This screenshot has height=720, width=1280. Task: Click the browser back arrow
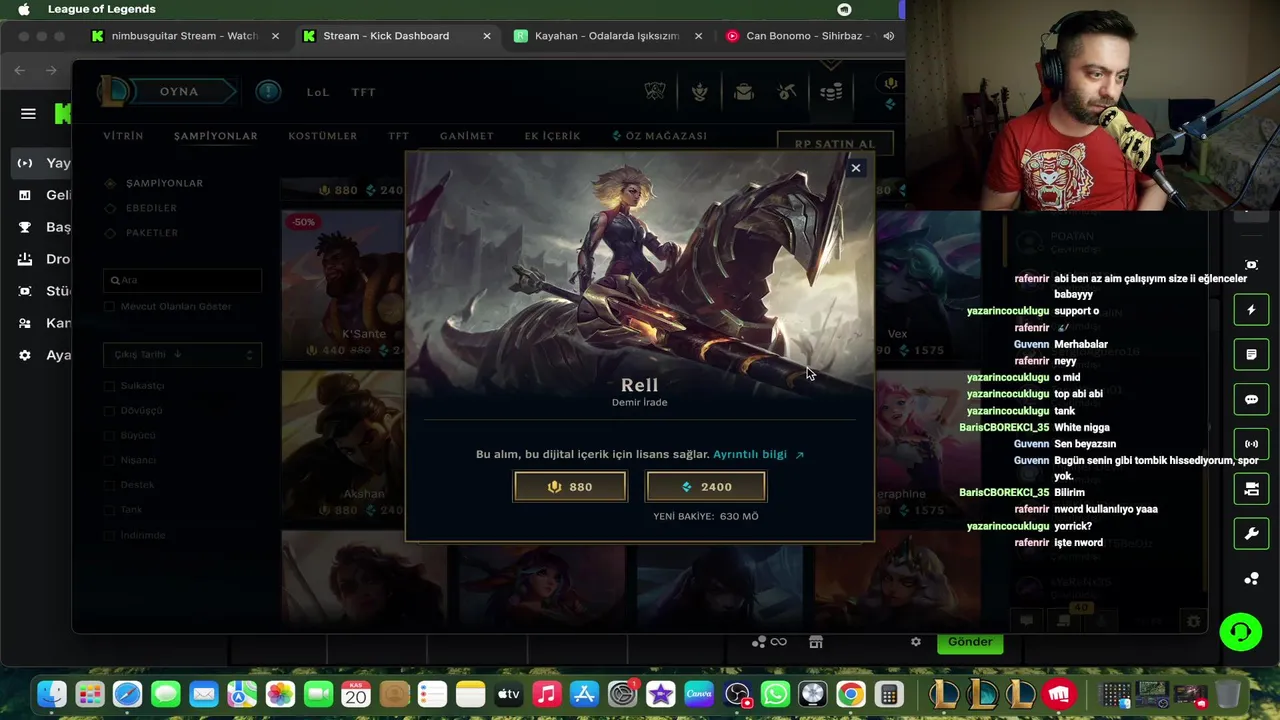[20, 70]
